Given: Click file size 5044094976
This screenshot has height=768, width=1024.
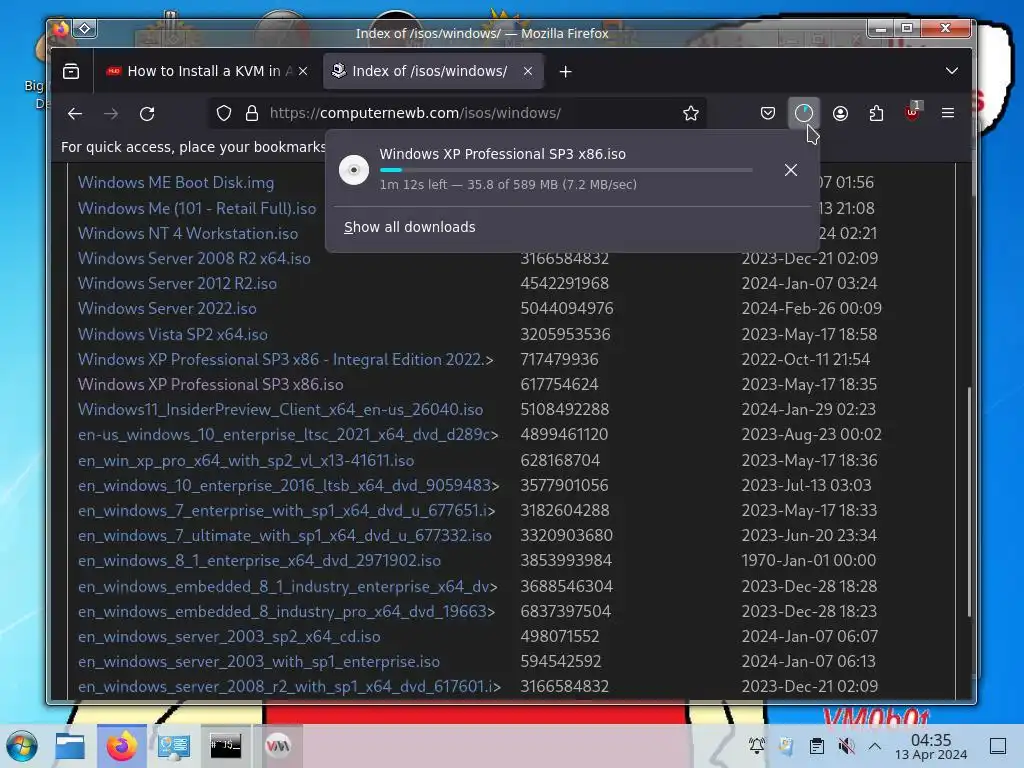Looking at the screenshot, I should click(567, 308).
